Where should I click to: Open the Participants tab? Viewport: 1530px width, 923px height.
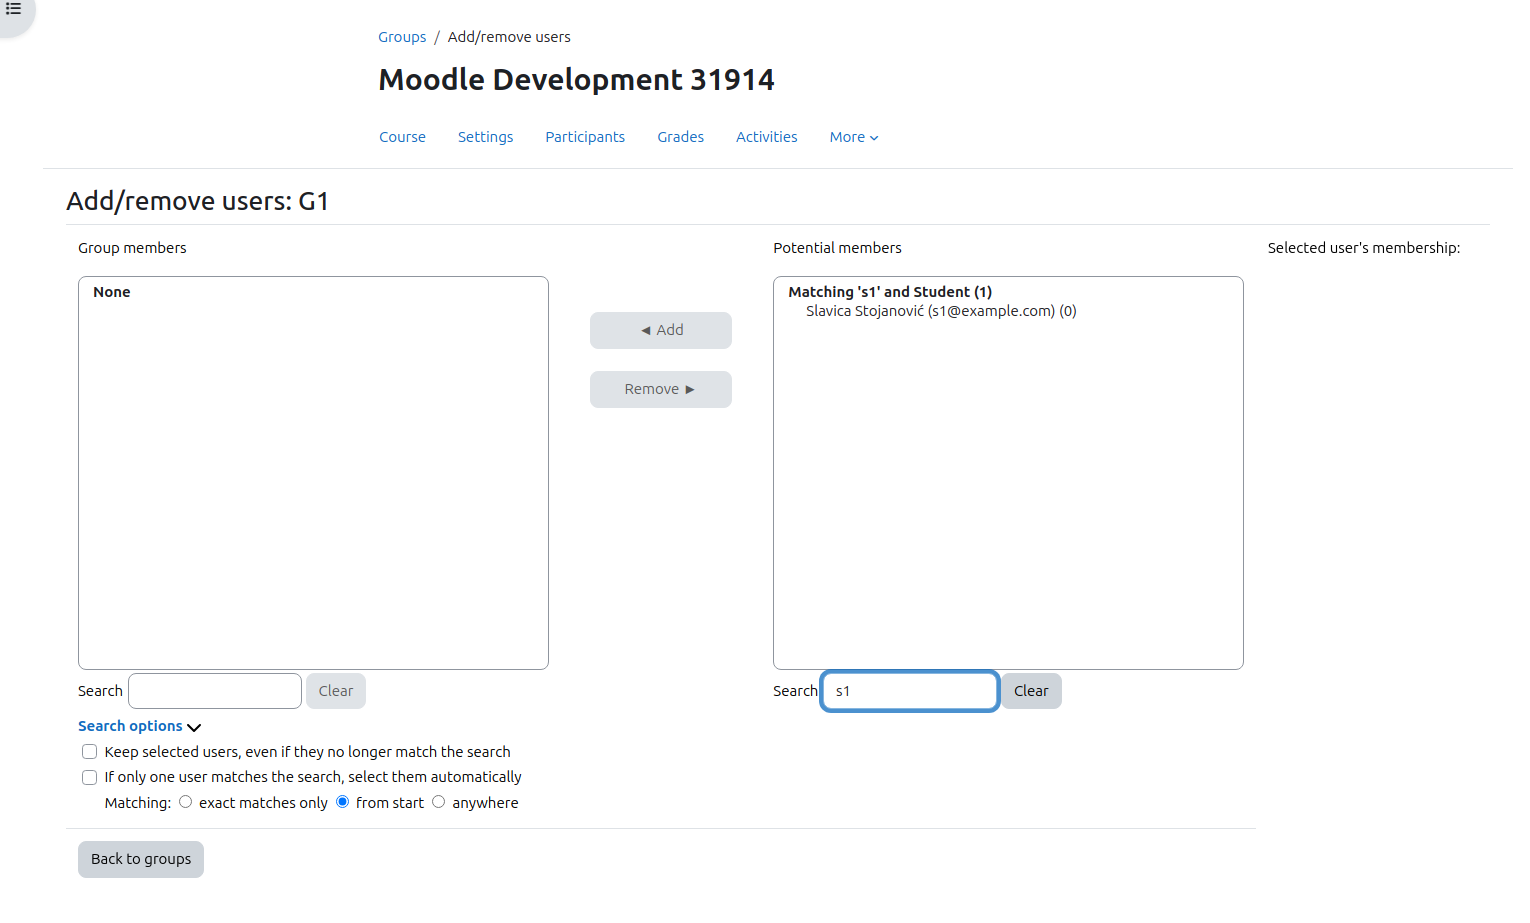(585, 137)
